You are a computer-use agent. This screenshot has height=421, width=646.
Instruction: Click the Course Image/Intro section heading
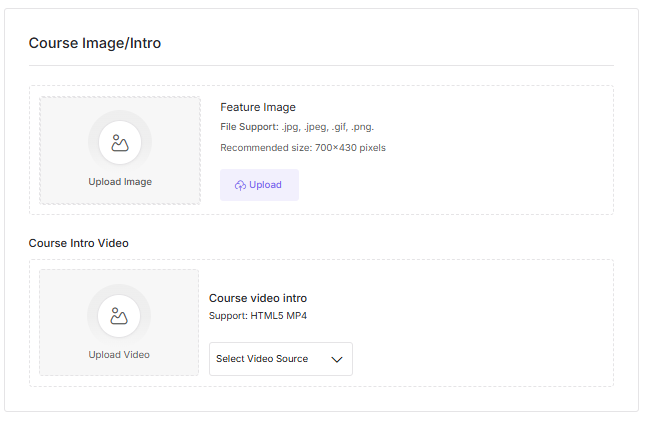(x=95, y=43)
